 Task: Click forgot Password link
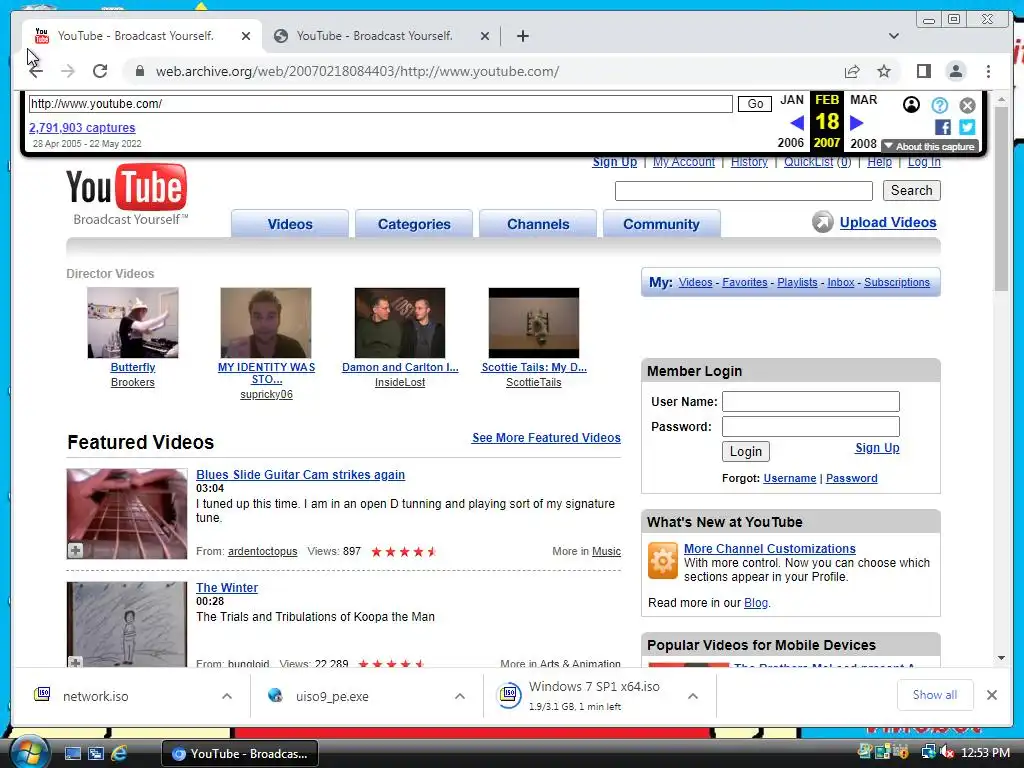point(852,478)
